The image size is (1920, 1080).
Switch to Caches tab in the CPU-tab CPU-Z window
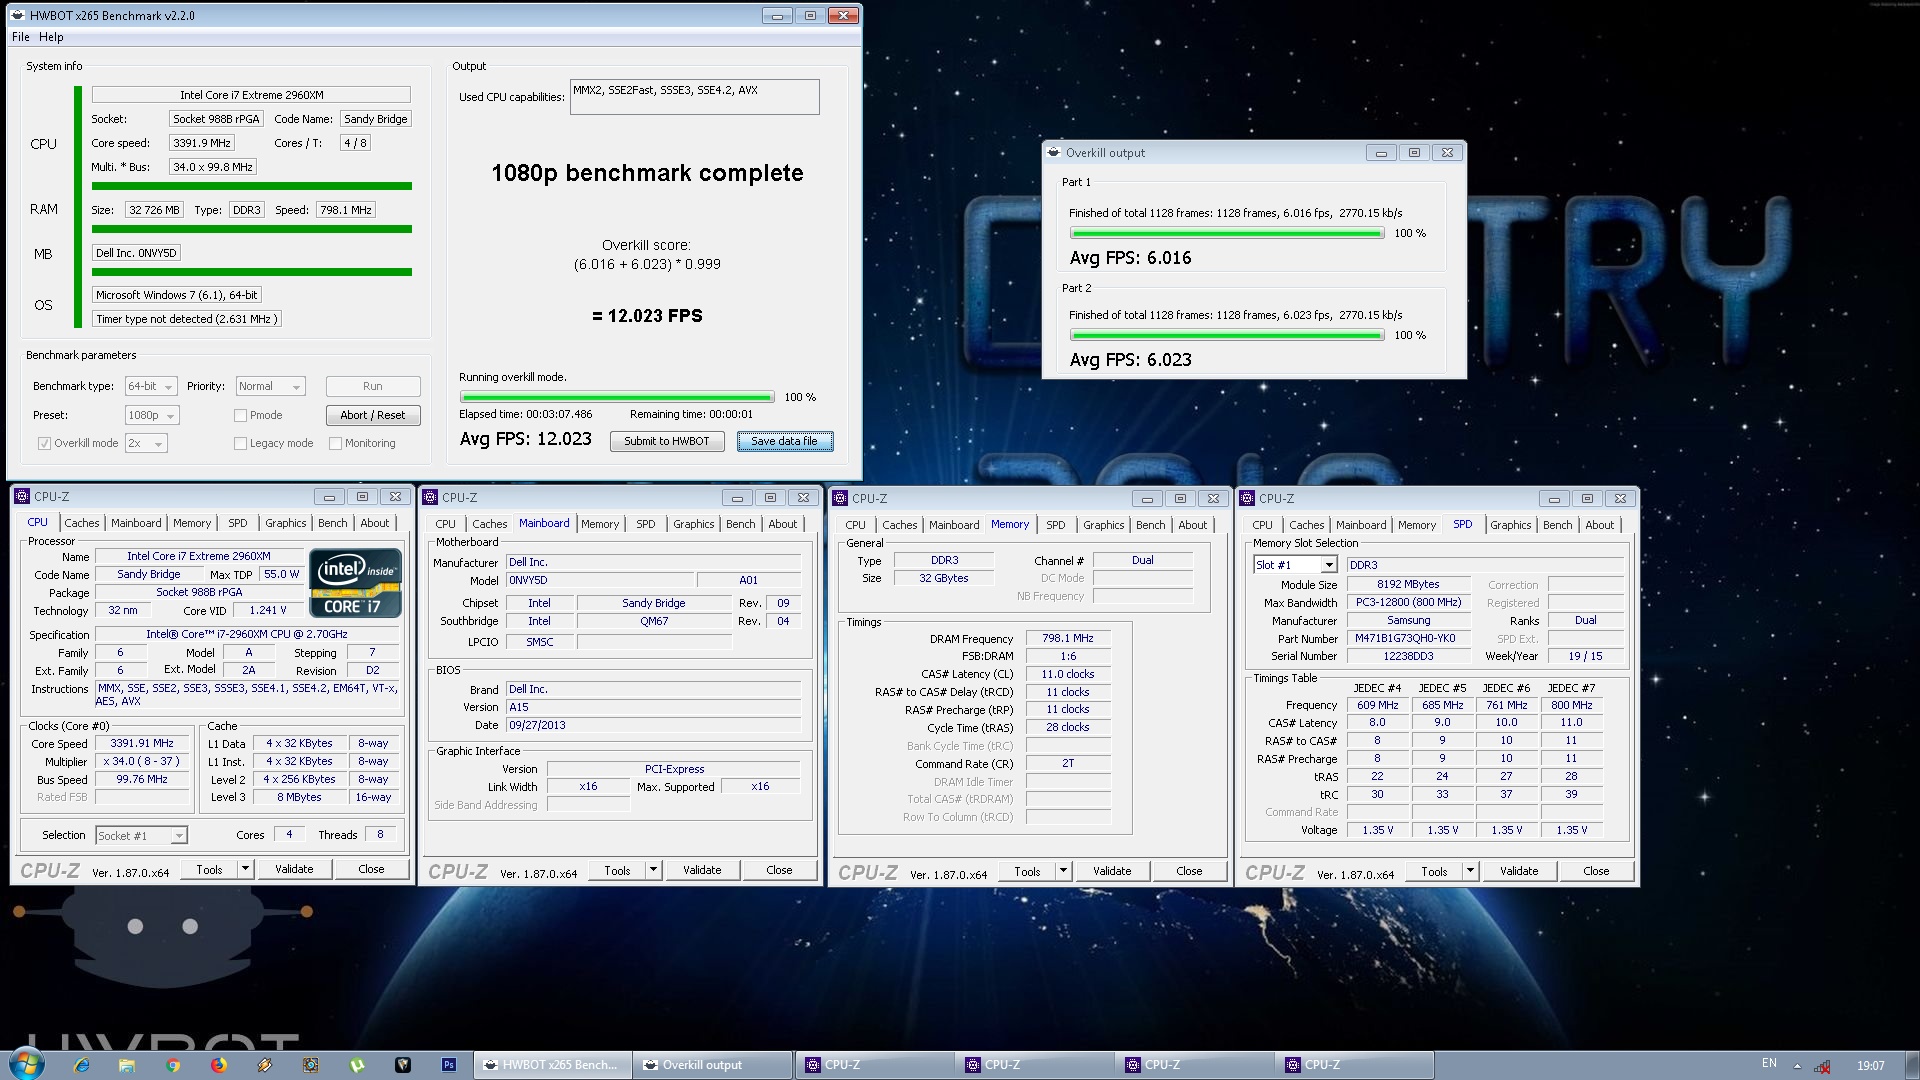82,523
